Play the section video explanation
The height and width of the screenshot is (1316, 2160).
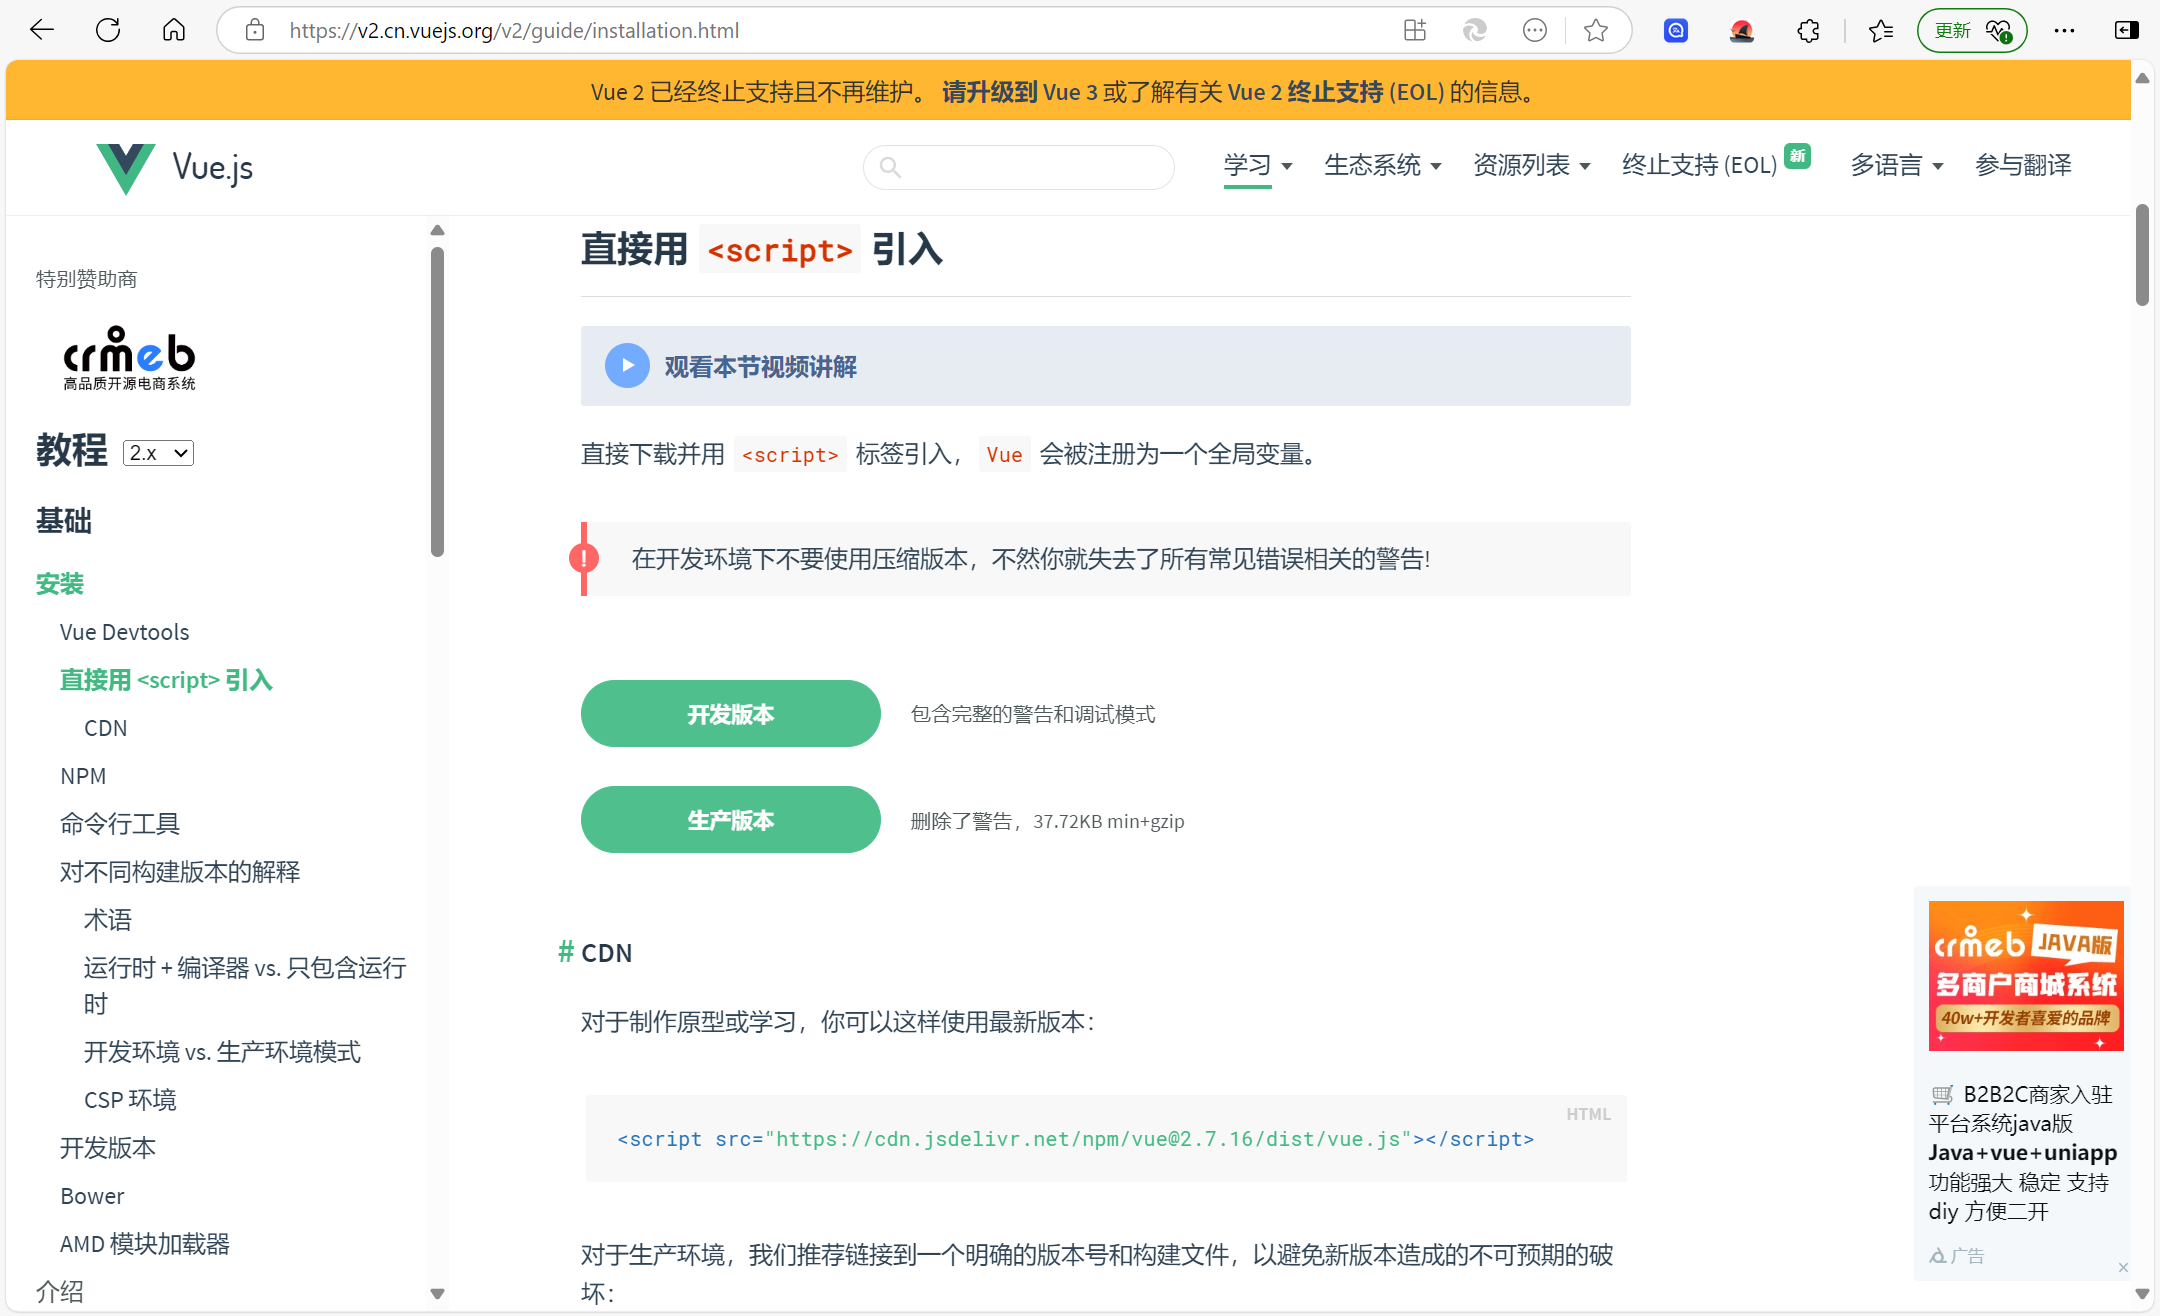[x=627, y=366]
